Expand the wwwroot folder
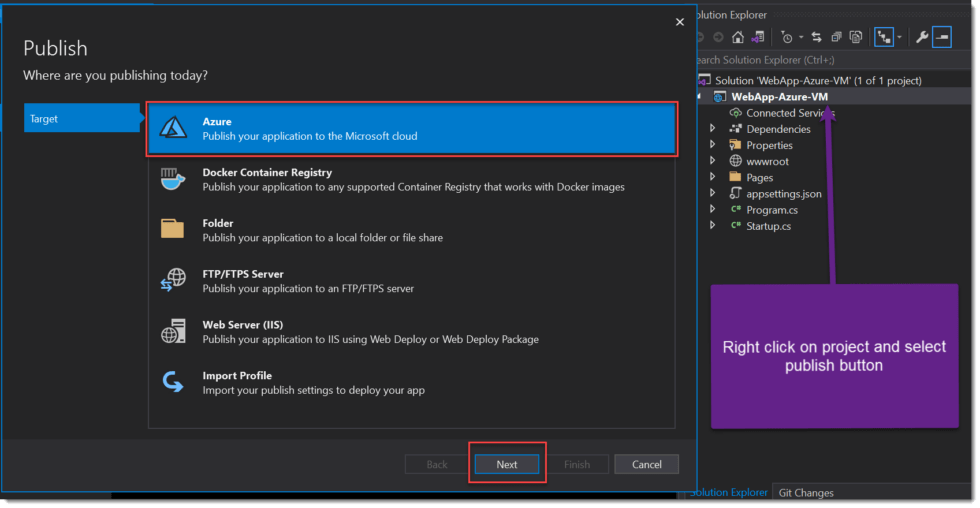Screen dimensions: 980x508 tap(712, 161)
